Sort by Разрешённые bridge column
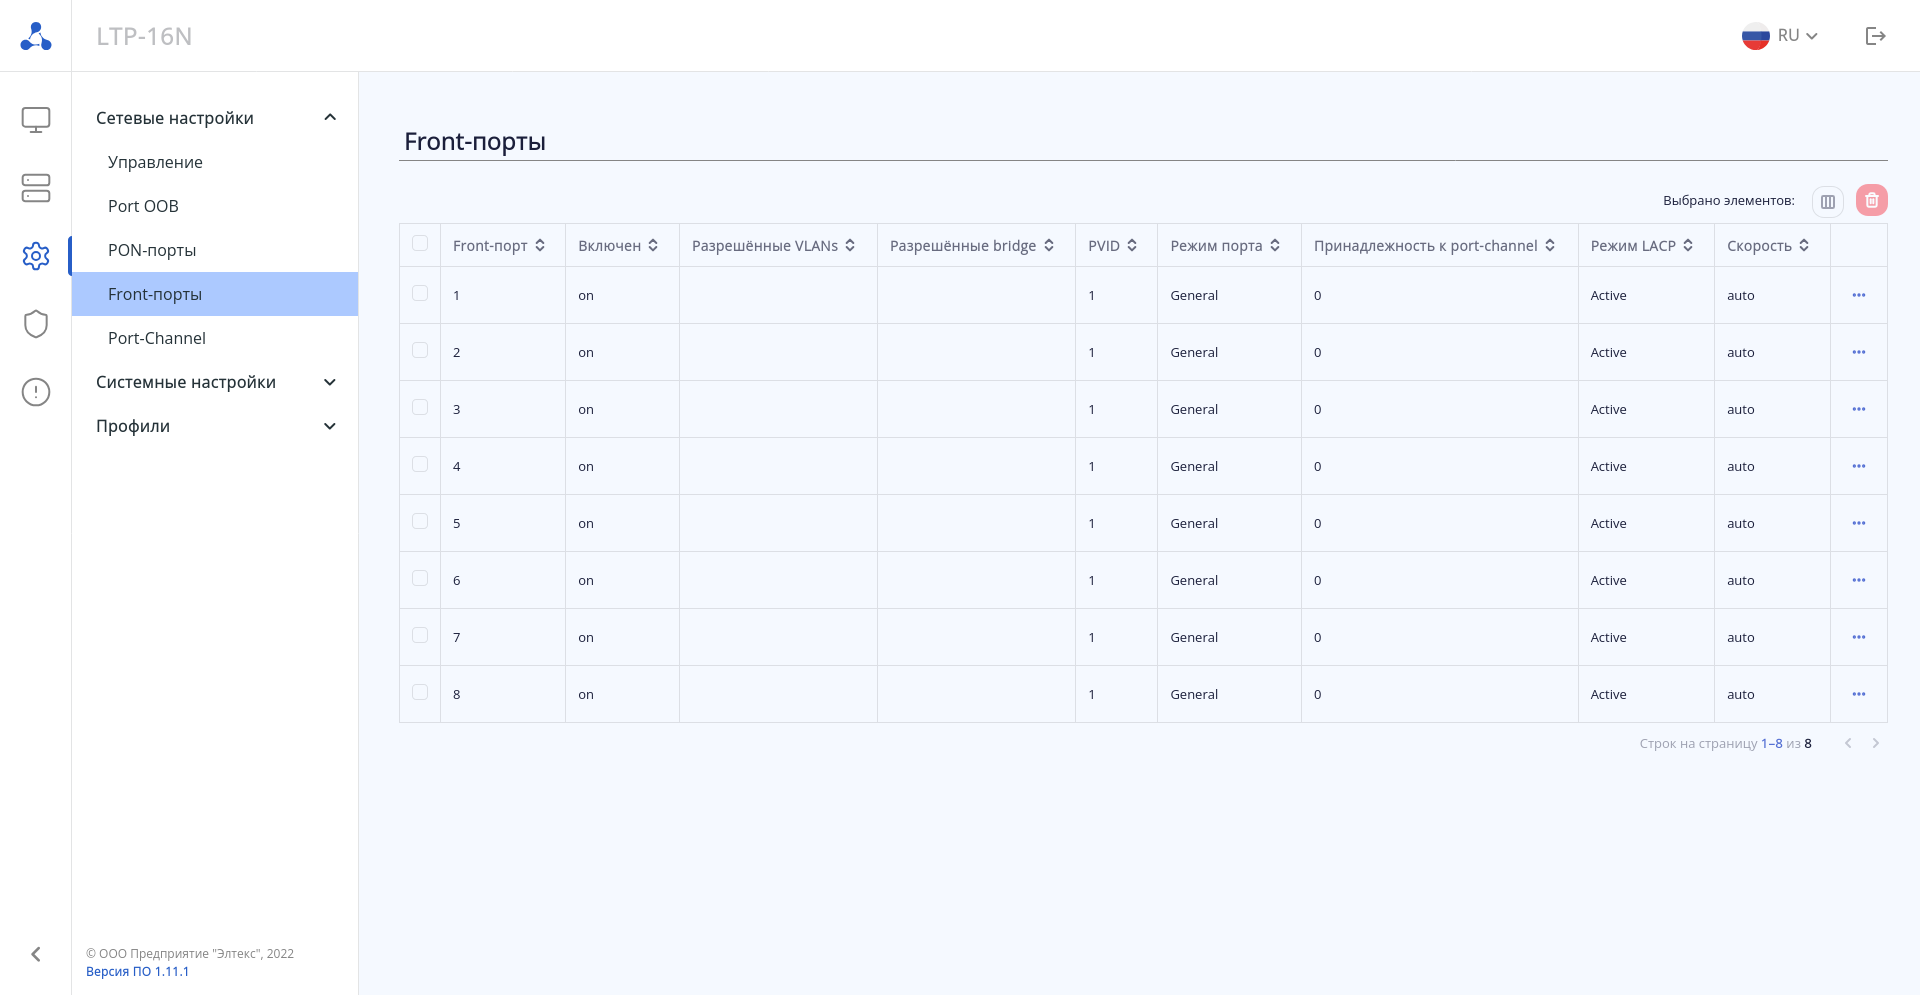Viewport: 1920px width, 995px height. click(1049, 246)
